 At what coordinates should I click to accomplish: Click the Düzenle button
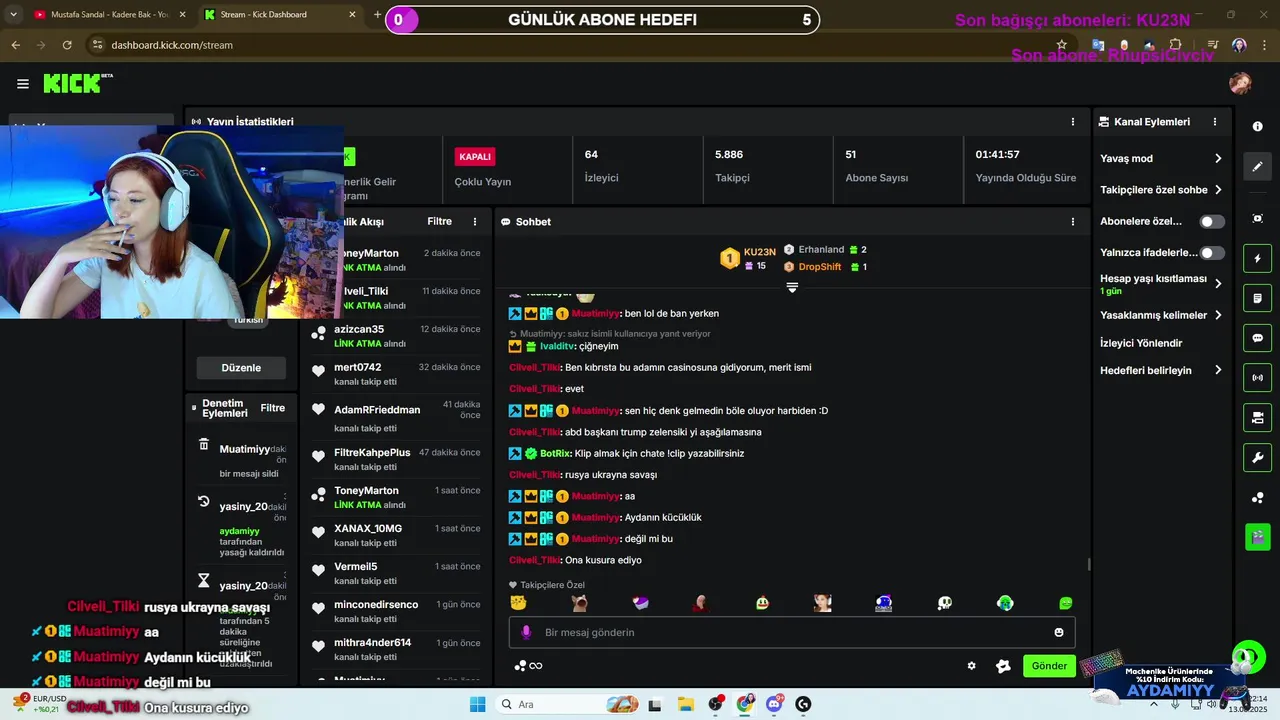coord(241,368)
